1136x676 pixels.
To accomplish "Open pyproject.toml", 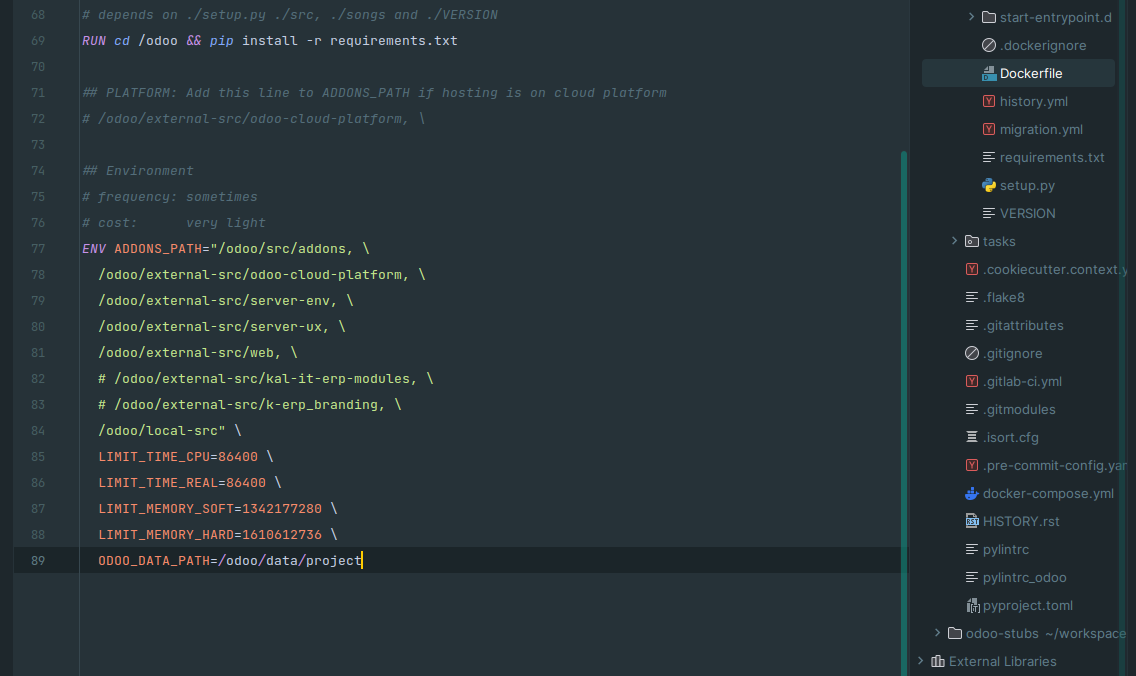I will pos(1030,605).
